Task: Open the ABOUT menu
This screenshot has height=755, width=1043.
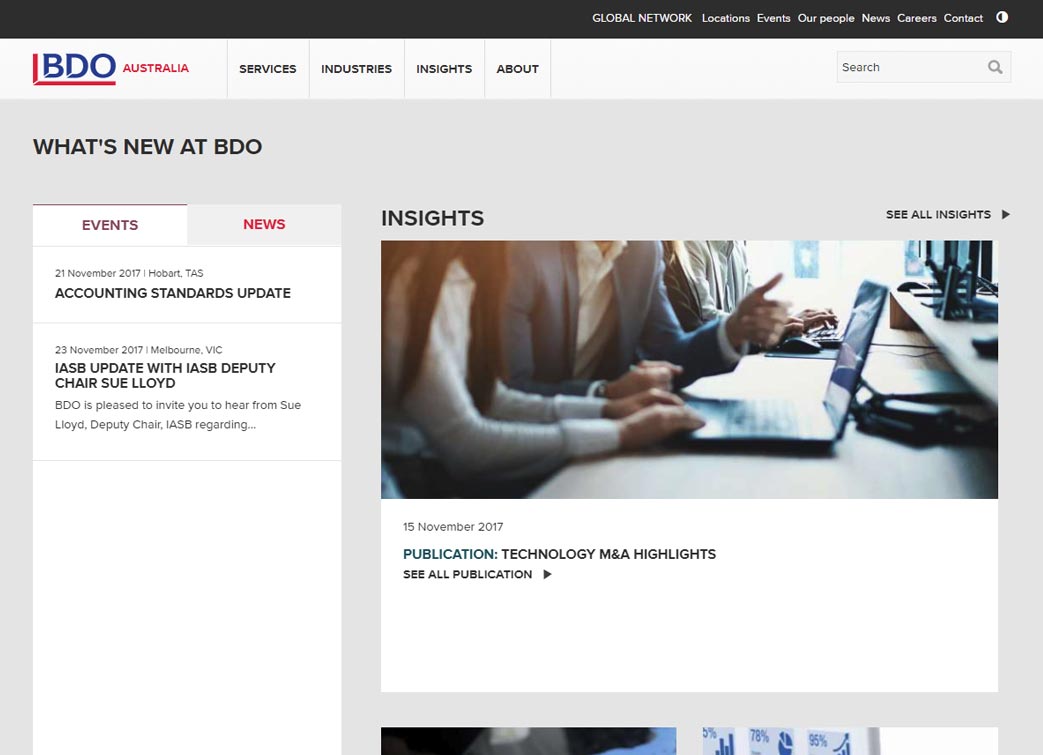Action: [x=517, y=68]
